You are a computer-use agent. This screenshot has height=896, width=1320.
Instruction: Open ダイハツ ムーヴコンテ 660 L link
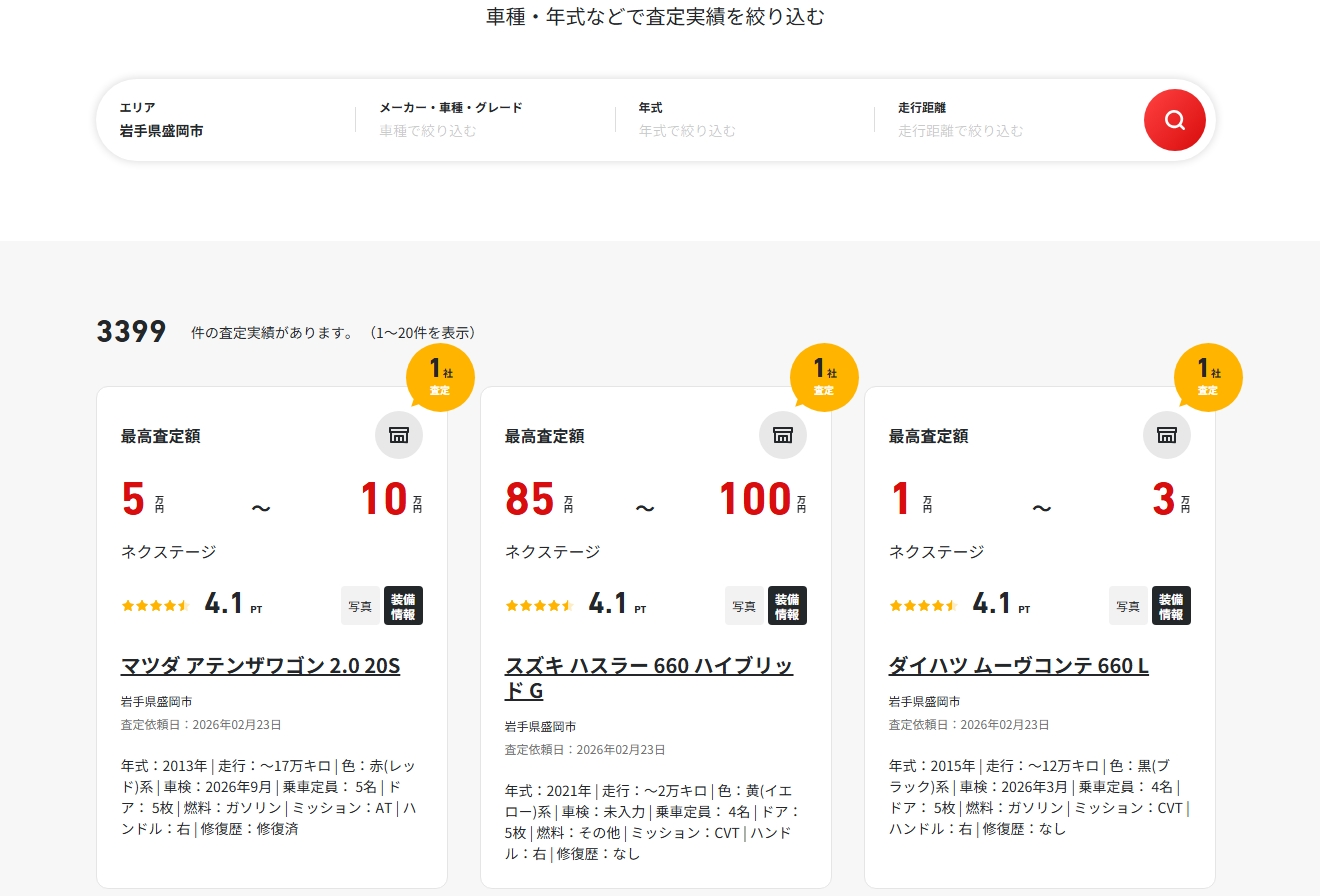[1018, 666]
